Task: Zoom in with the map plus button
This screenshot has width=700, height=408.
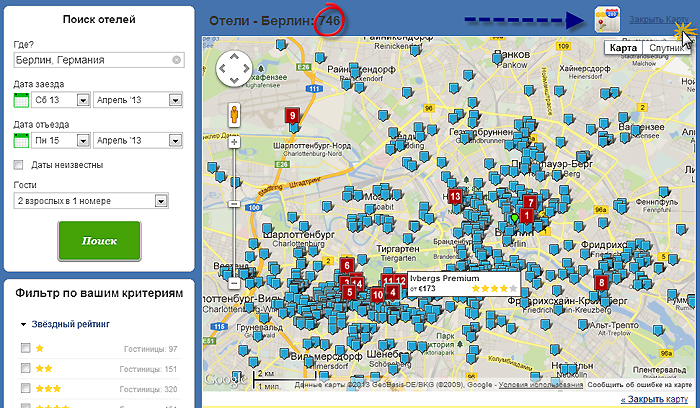Action: click(x=234, y=142)
